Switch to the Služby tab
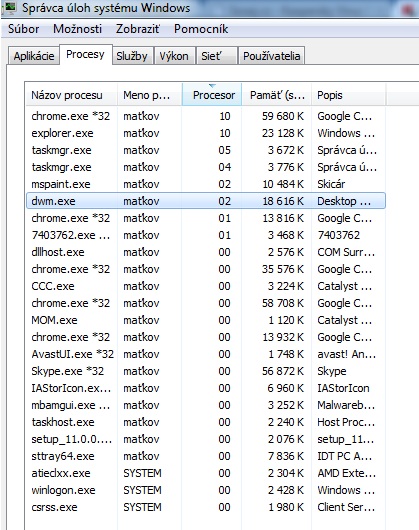The height and width of the screenshot is (530, 419). 132,56
